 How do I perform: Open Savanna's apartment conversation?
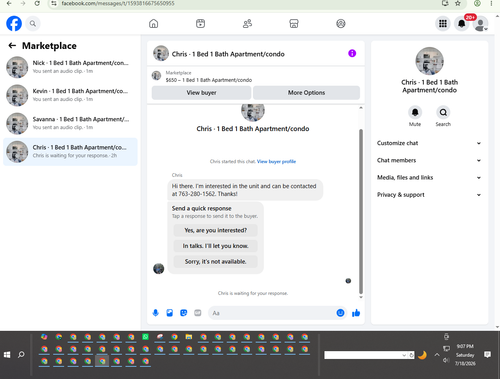(x=70, y=123)
